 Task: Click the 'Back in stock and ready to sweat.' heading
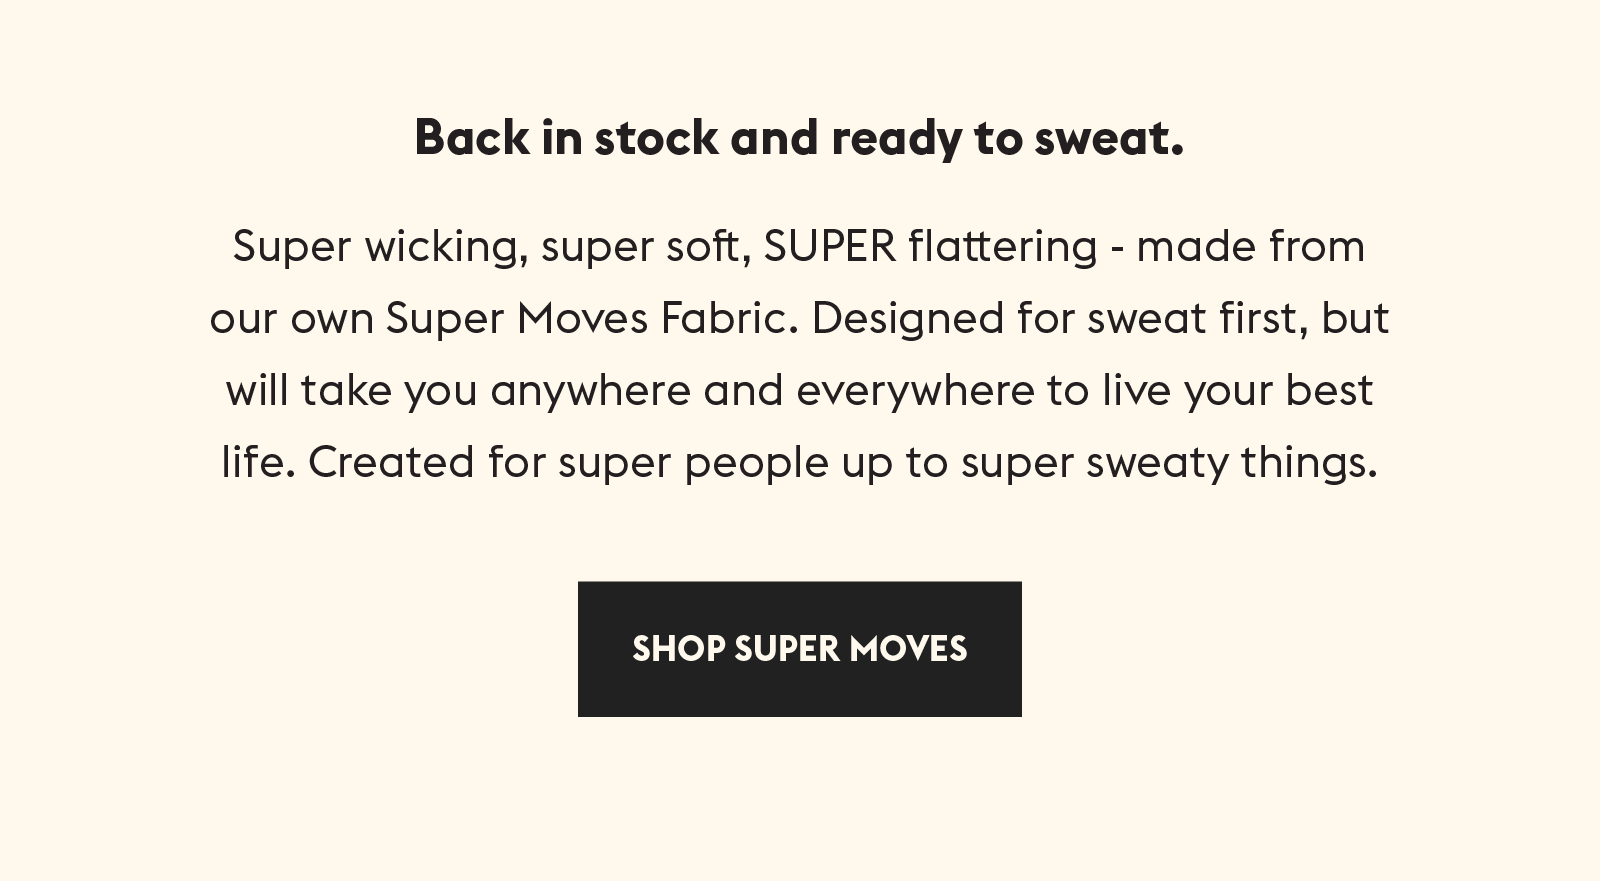click(x=799, y=138)
